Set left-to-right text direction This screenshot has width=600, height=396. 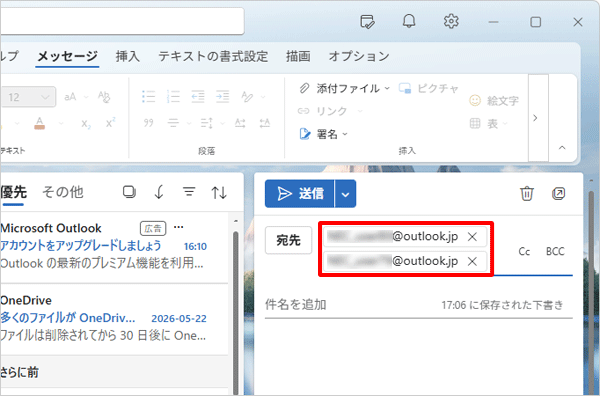pyautogui.click(x=240, y=123)
